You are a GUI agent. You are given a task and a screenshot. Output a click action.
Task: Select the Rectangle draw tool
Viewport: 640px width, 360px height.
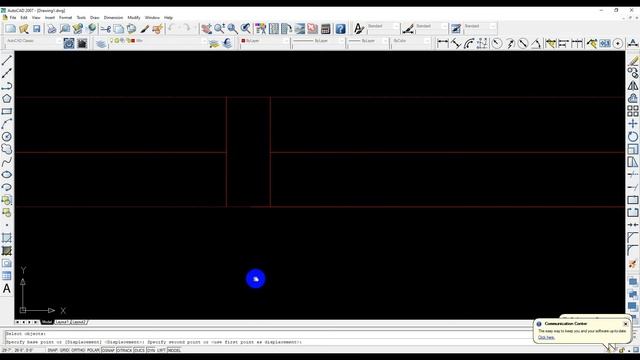(7, 111)
